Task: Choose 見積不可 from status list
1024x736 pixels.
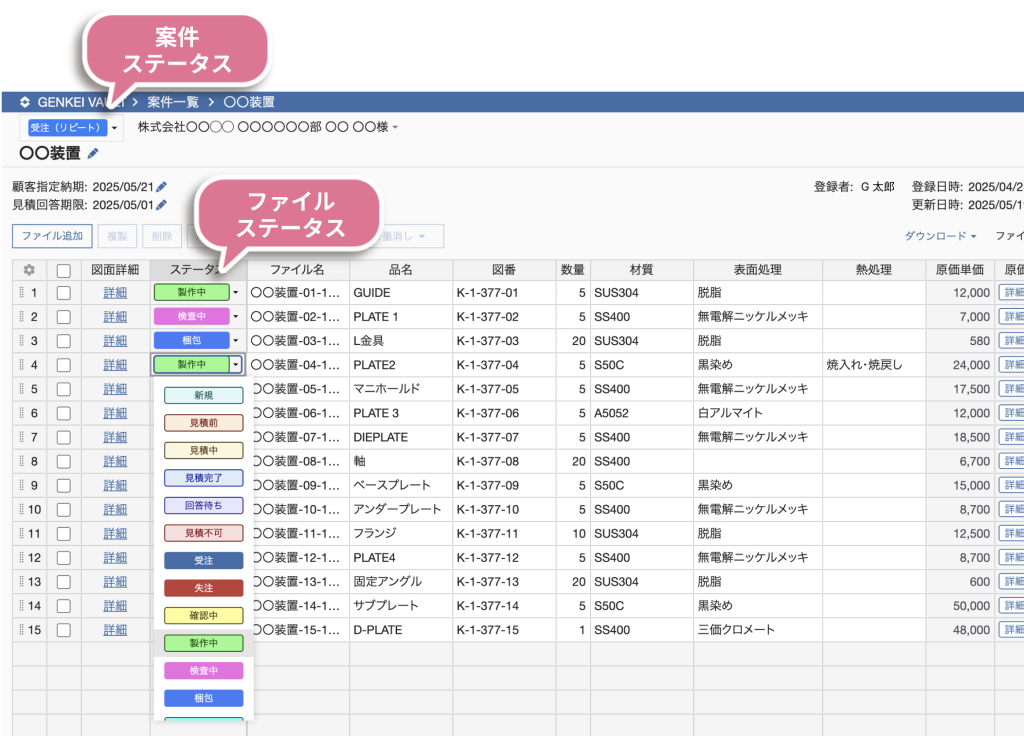Action: point(204,533)
